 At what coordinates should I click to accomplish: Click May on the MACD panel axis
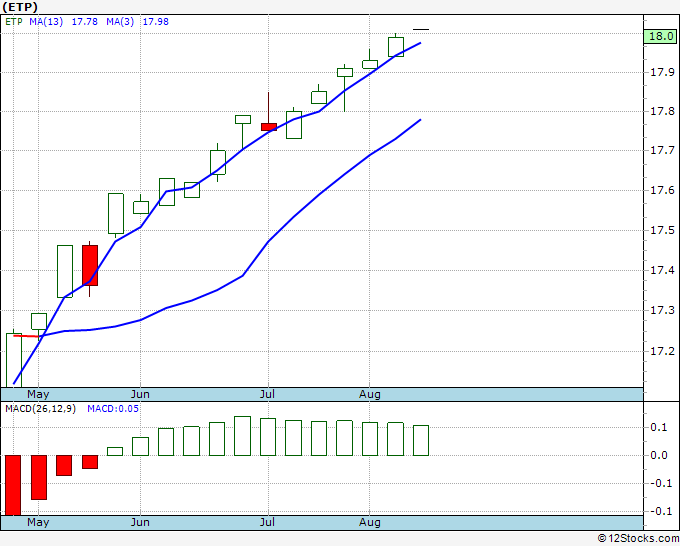click(38, 522)
